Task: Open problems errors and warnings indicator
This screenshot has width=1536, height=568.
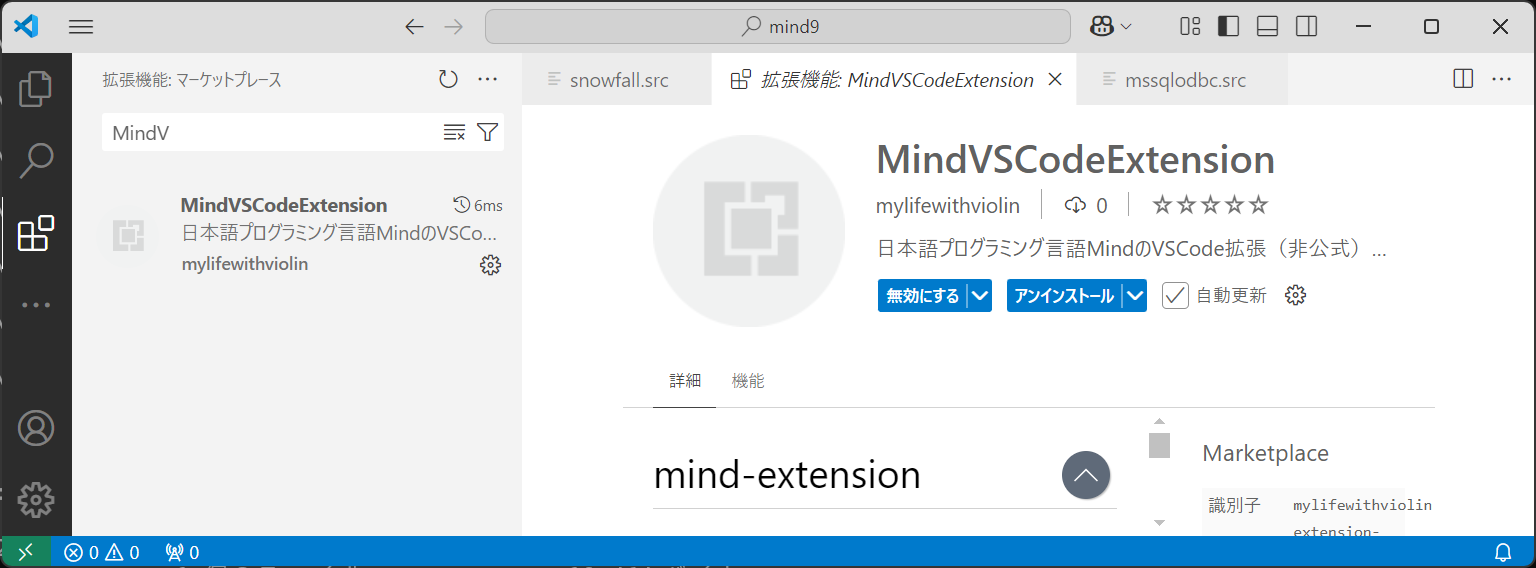Action: tap(102, 552)
